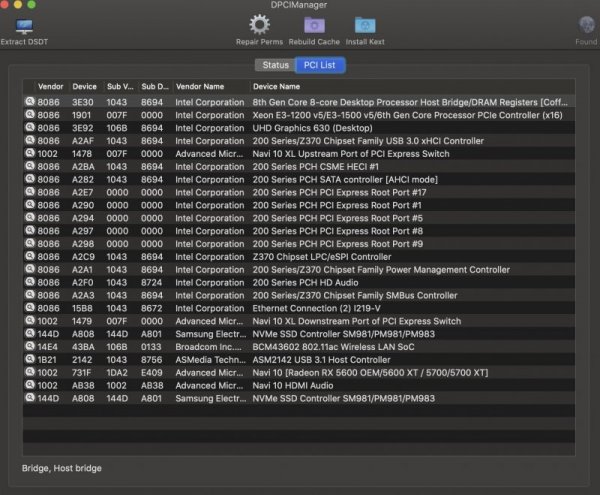Click sub device 8756 cell
This screenshot has width=600, height=495.
[152, 360]
